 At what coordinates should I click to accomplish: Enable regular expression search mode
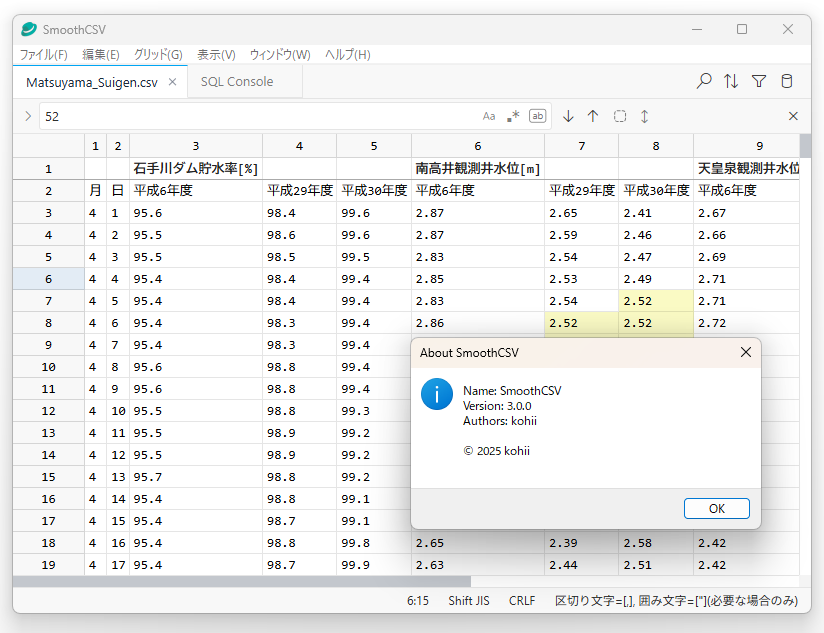[513, 116]
